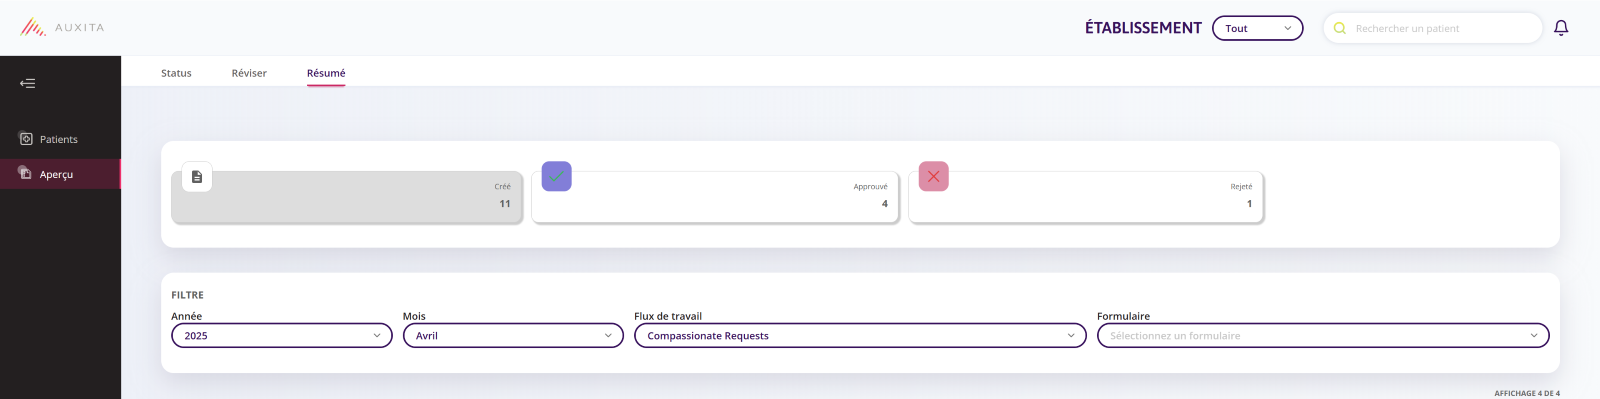The width and height of the screenshot is (1600, 399).
Task: Click the Aperçu sidebar icon
Action: click(26, 173)
